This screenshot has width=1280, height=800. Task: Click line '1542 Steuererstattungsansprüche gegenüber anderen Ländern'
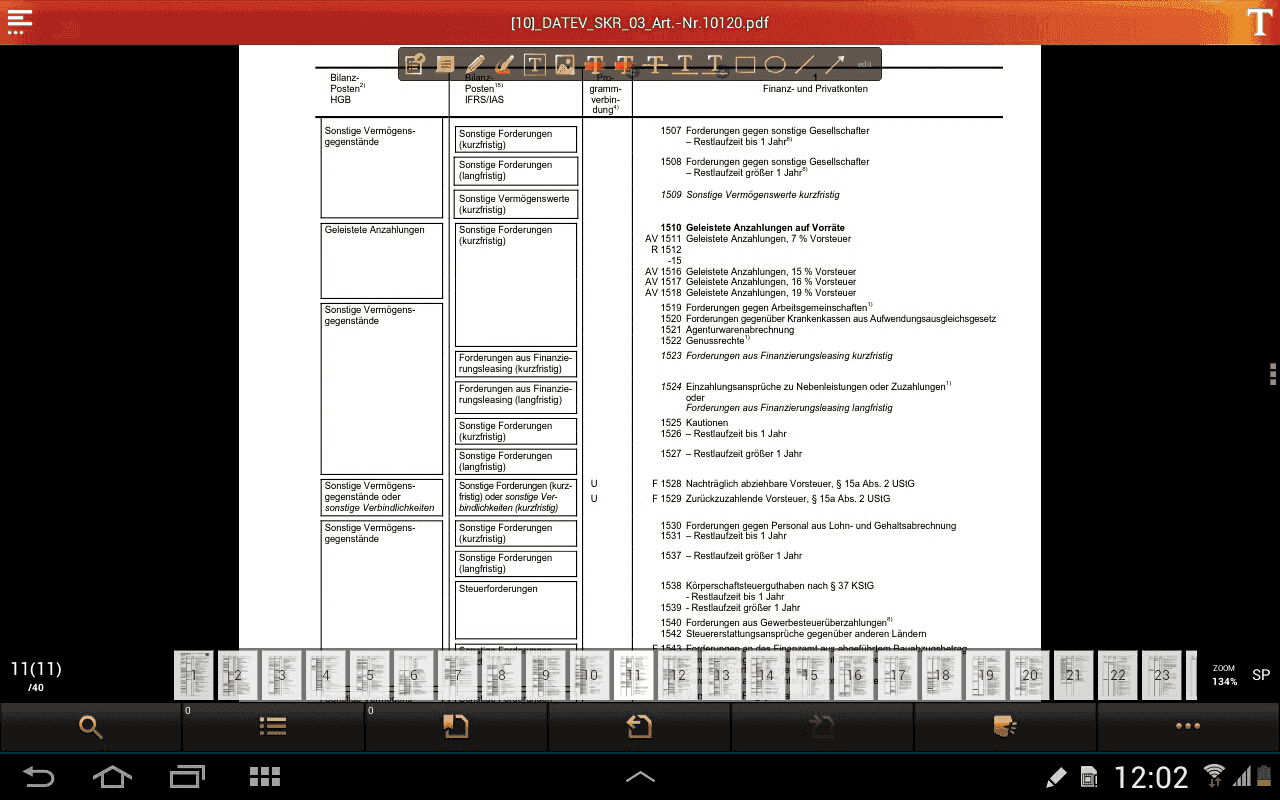pyautogui.click(x=793, y=634)
